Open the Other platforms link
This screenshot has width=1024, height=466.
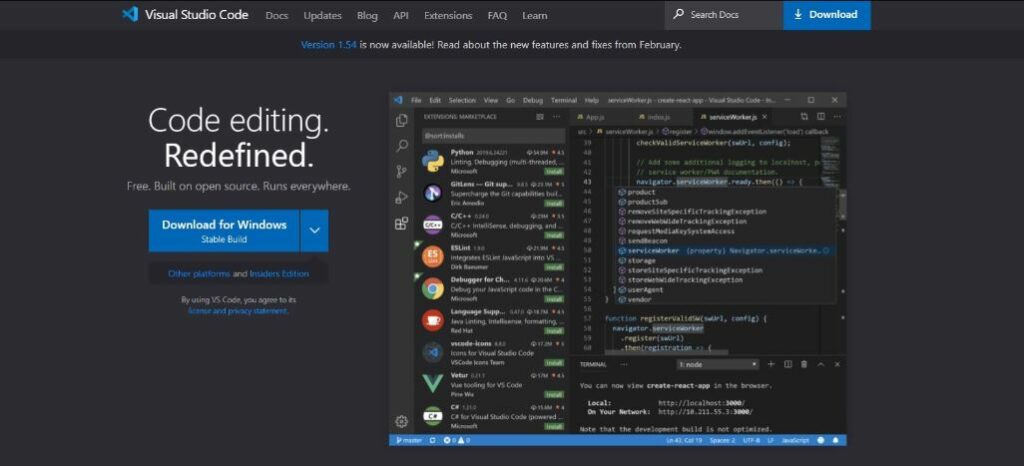point(199,273)
